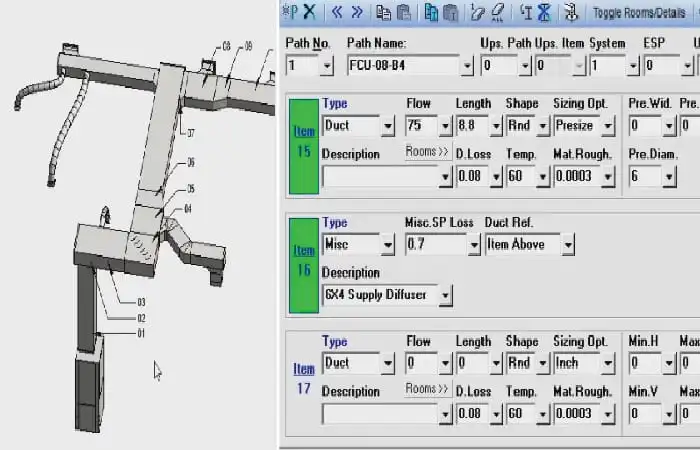Open Item 15 D.Loss dropdown
The height and width of the screenshot is (450, 700).
[496, 177]
